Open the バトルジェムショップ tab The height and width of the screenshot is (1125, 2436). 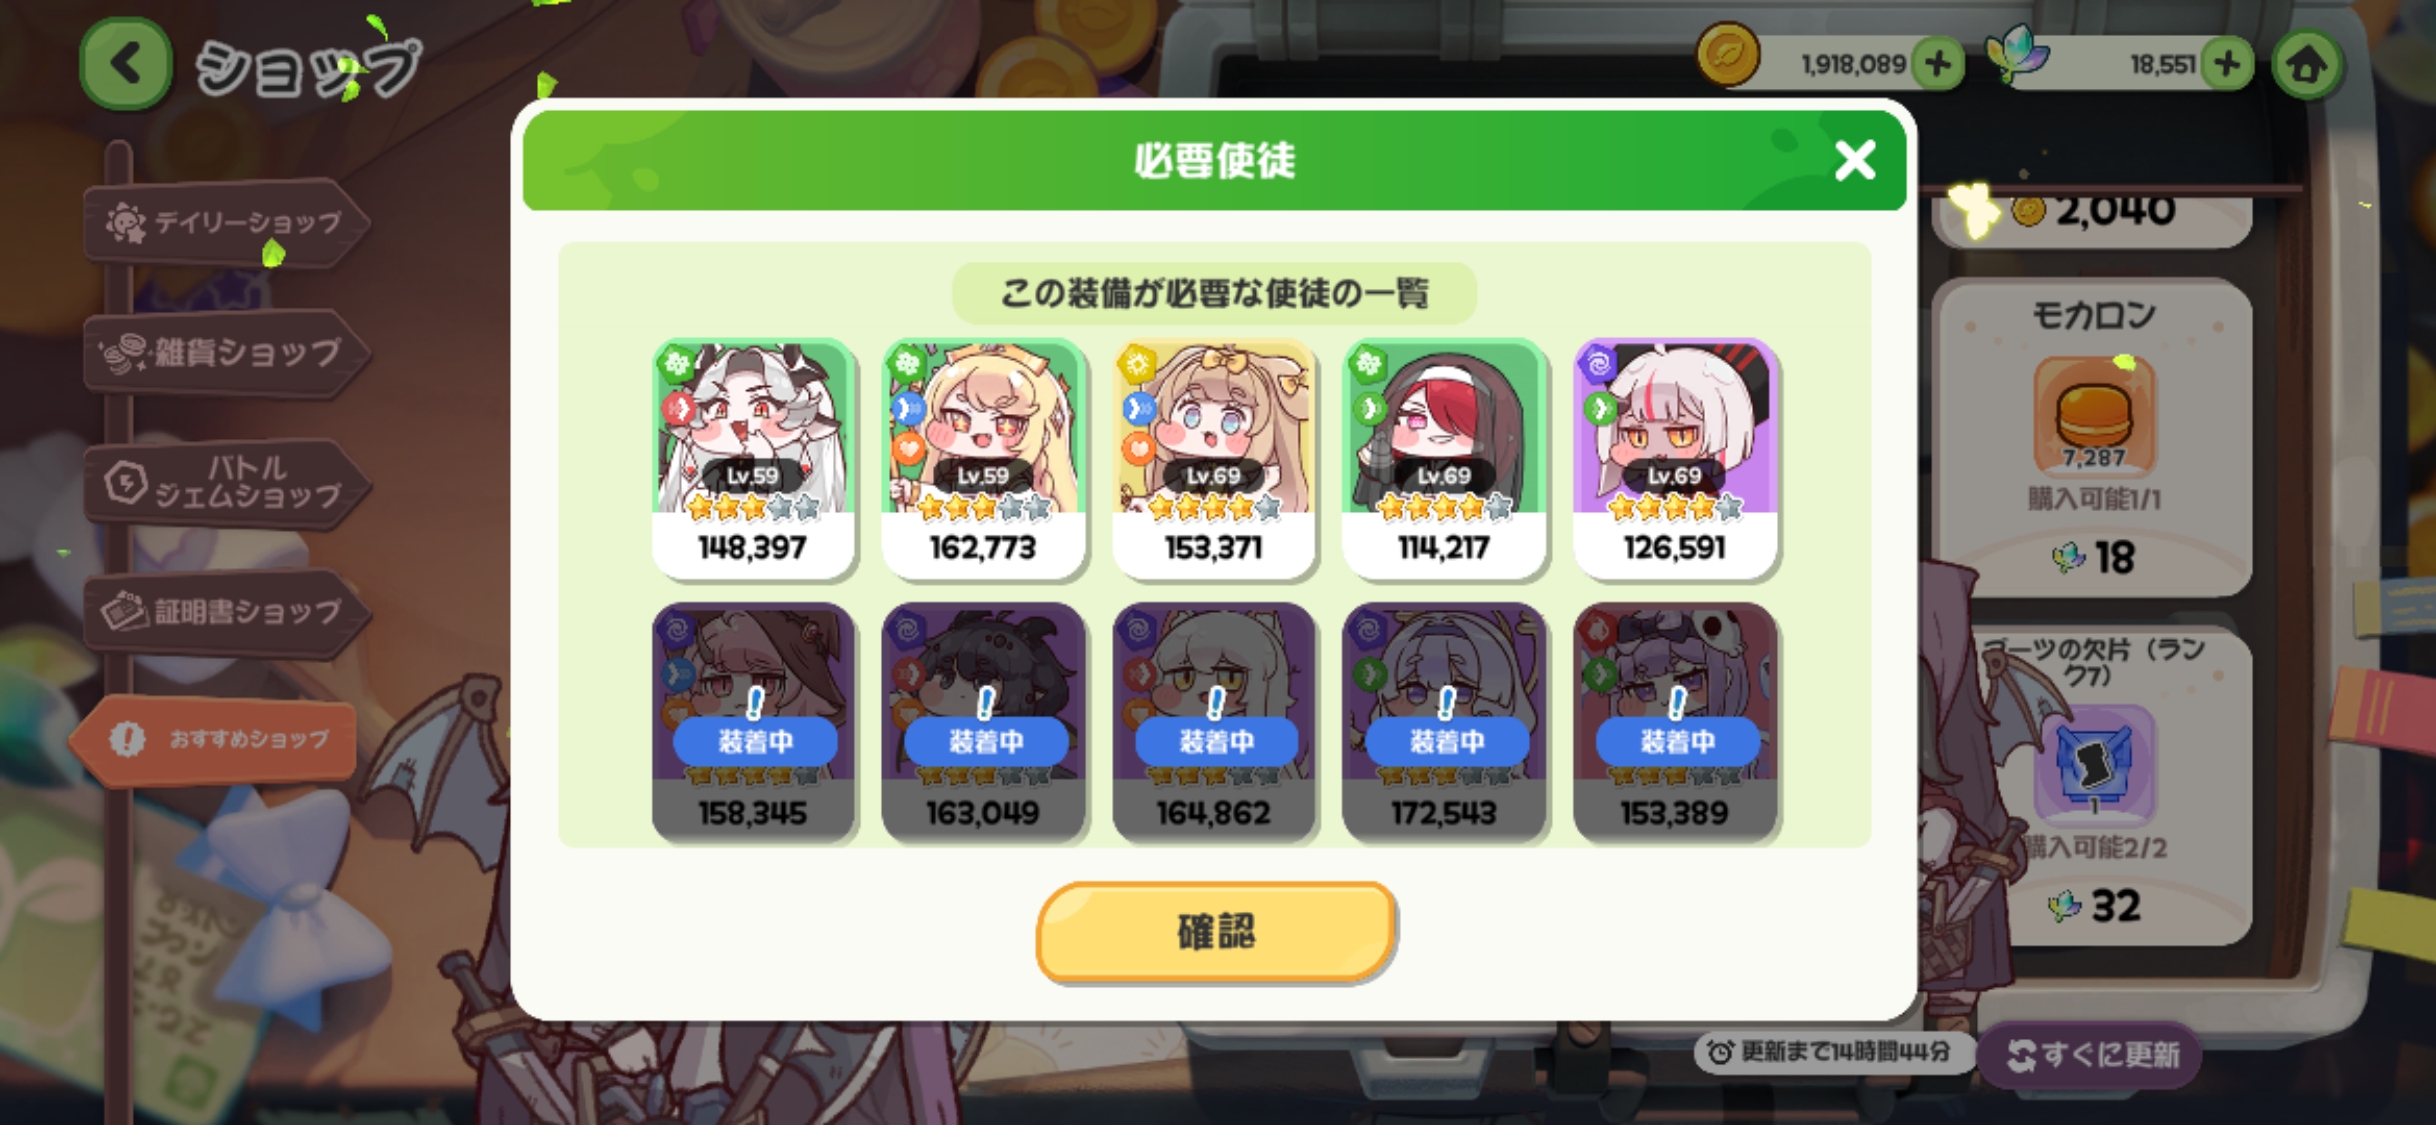pyautogui.click(x=226, y=482)
